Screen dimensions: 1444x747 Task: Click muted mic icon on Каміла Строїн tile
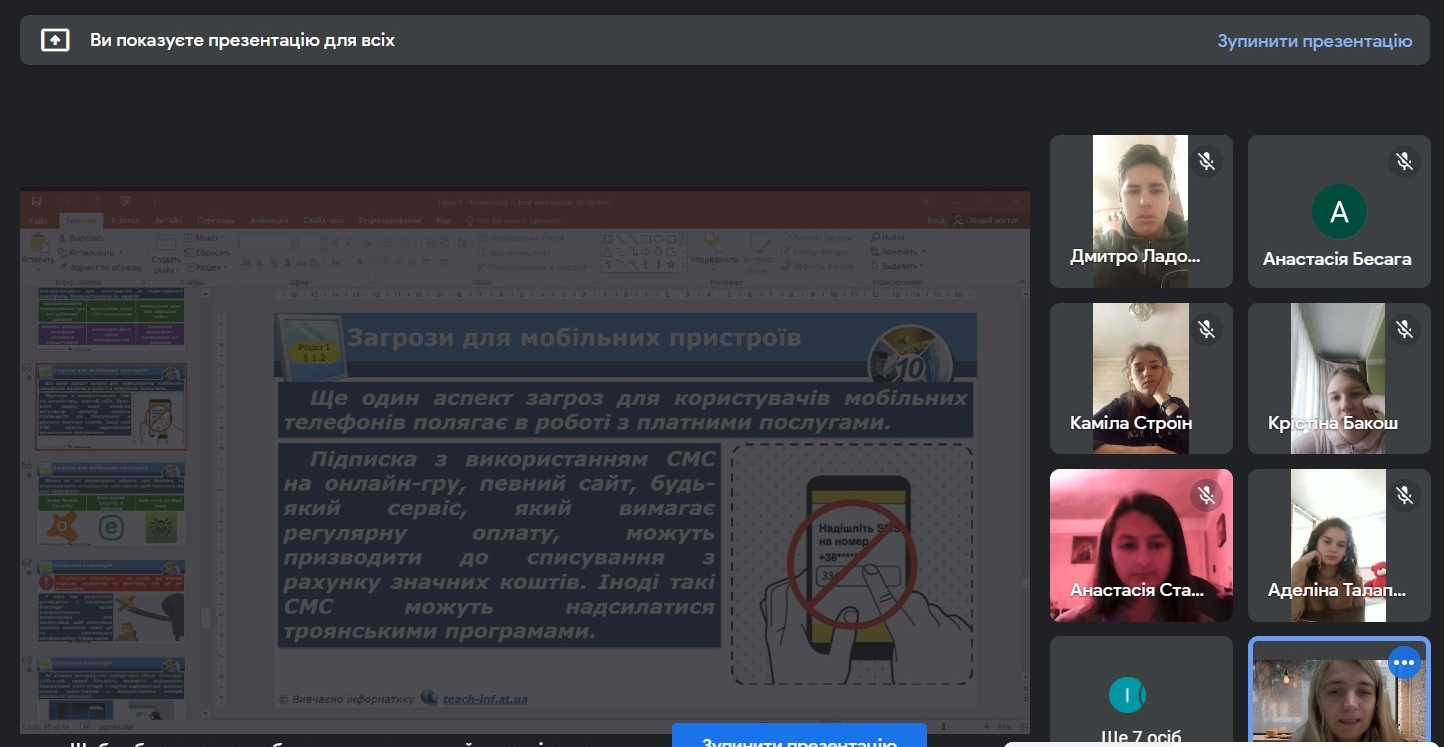(x=1206, y=328)
